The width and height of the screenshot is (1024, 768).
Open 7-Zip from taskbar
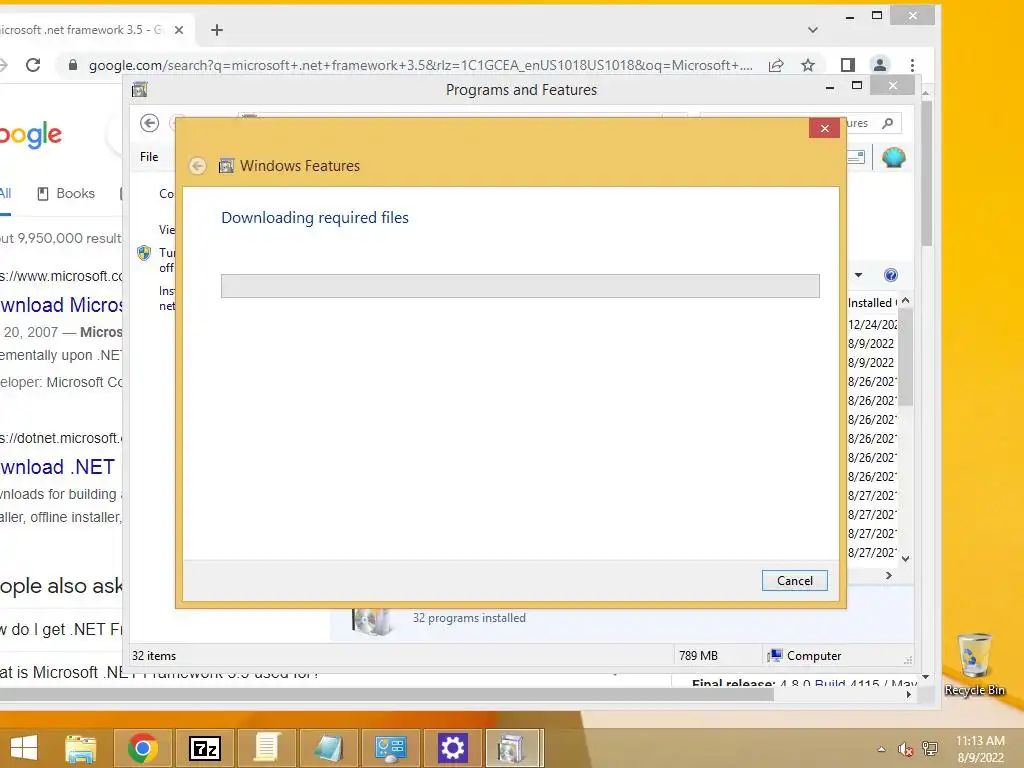pyautogui.click(x=204, y=748)
